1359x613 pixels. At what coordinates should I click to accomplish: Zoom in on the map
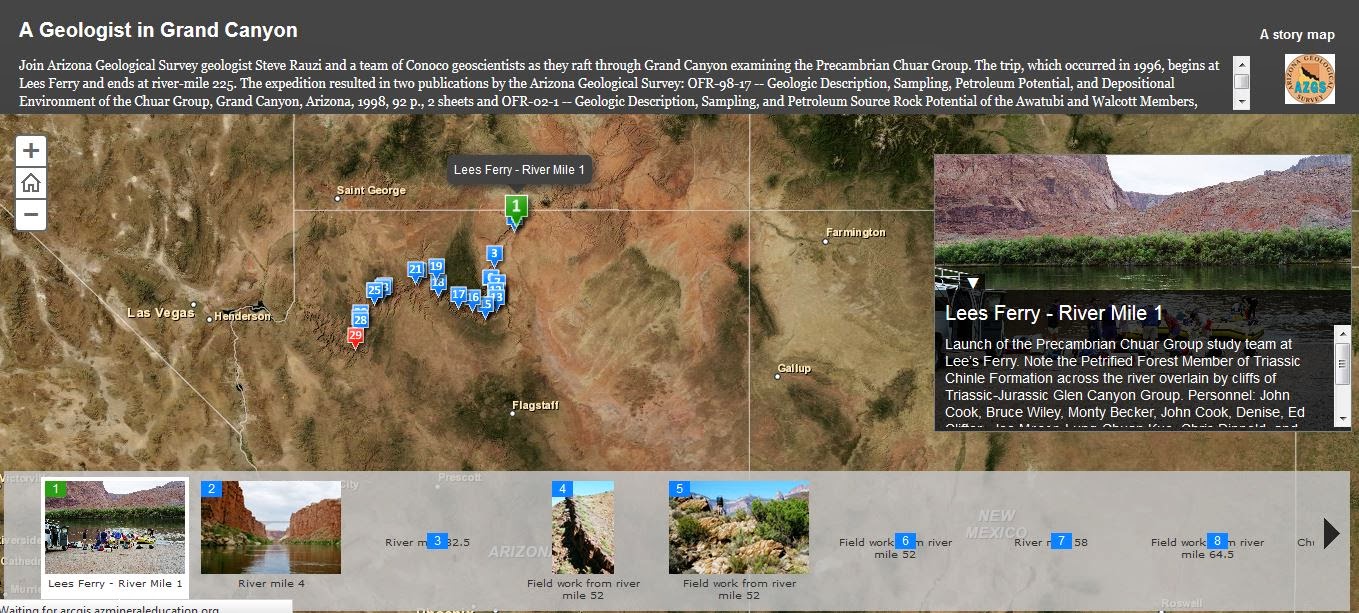point(31,150)
